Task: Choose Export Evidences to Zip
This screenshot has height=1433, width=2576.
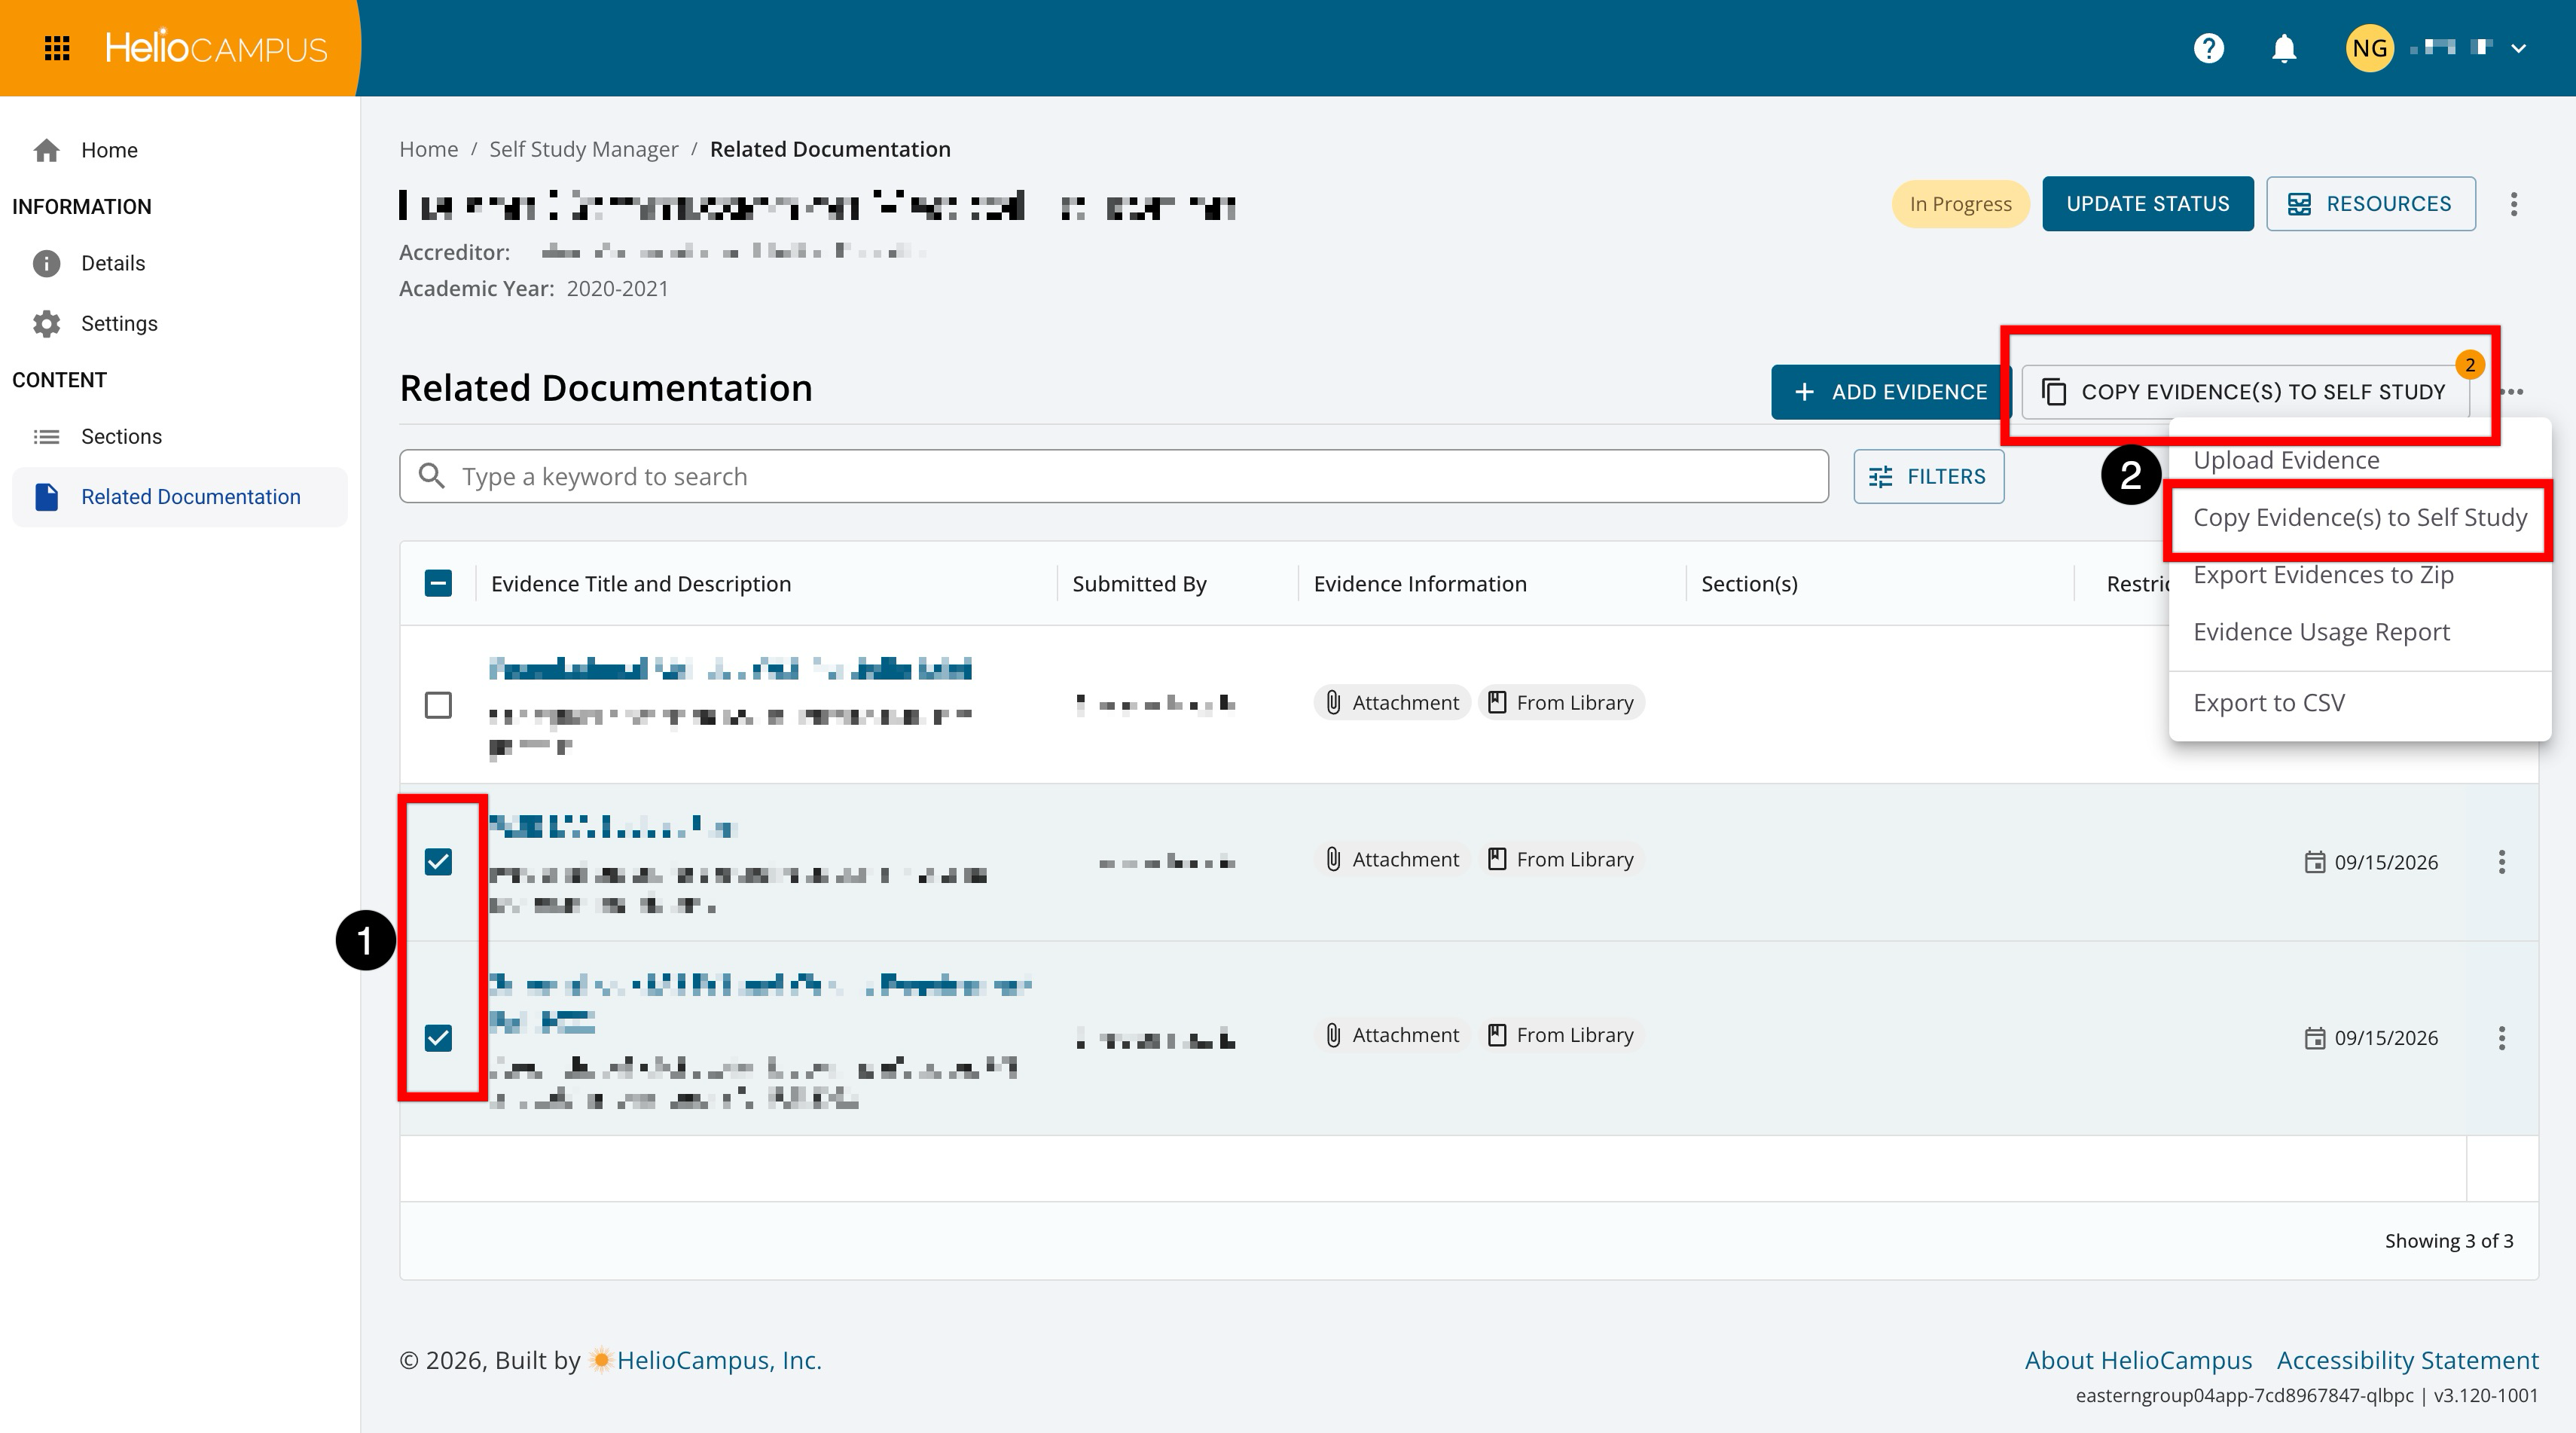Action: click(x=2359, y=575)
